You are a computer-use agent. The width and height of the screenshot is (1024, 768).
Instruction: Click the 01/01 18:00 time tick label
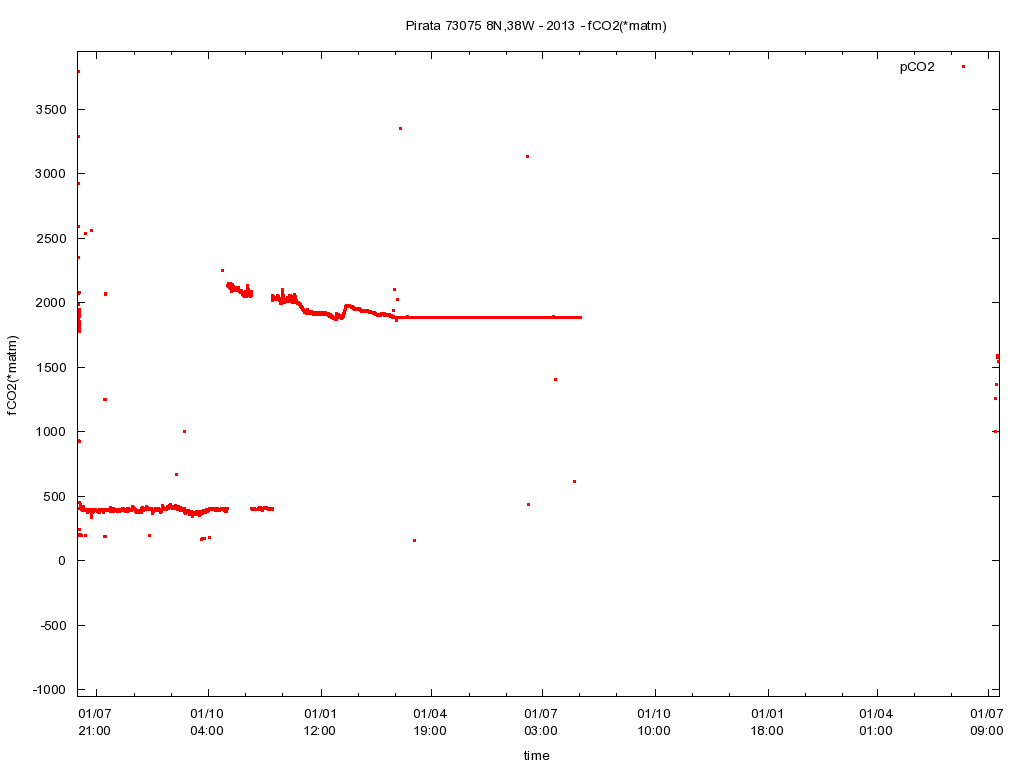point(767,722)
